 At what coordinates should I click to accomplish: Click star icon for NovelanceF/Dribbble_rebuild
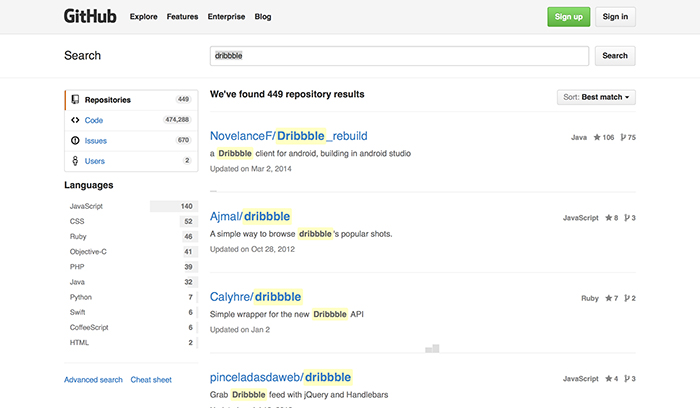(597, 137)
